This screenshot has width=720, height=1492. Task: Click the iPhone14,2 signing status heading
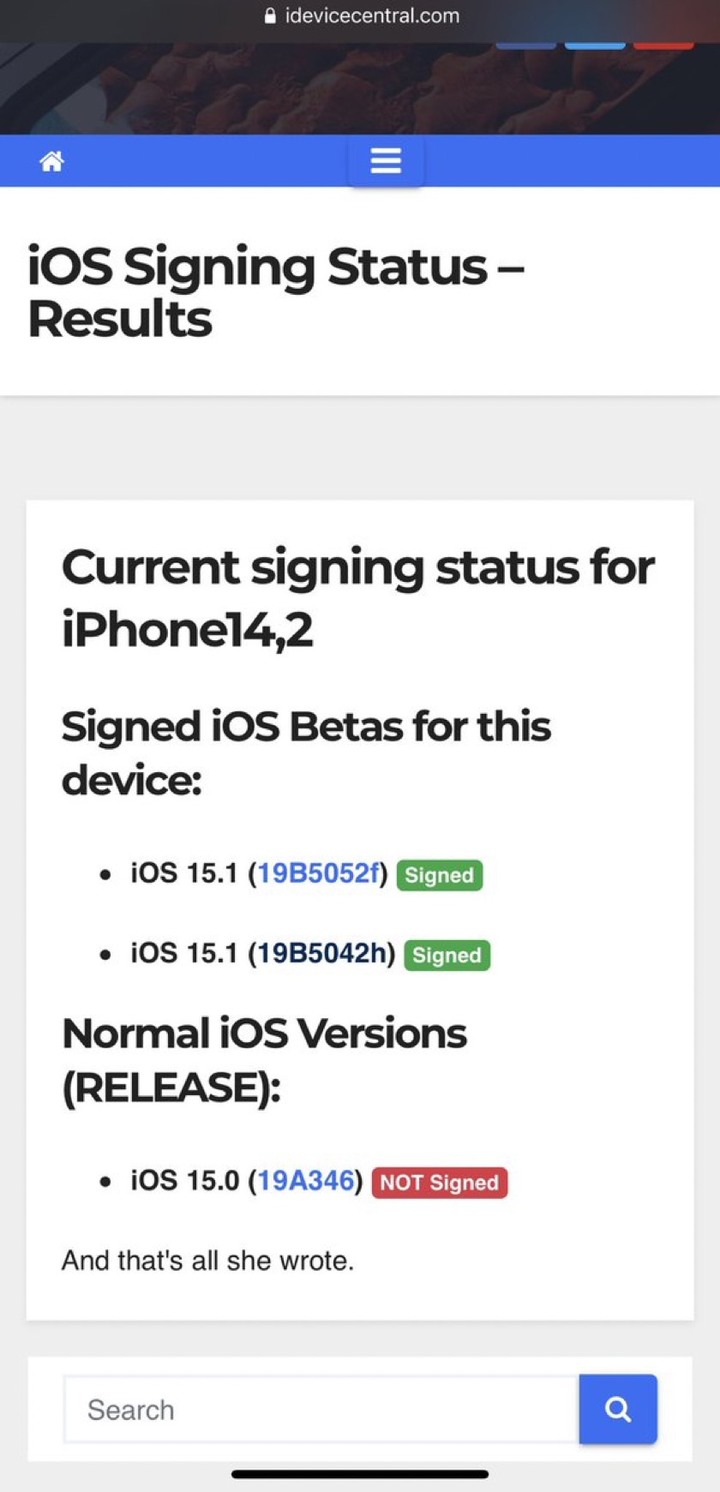358,599
